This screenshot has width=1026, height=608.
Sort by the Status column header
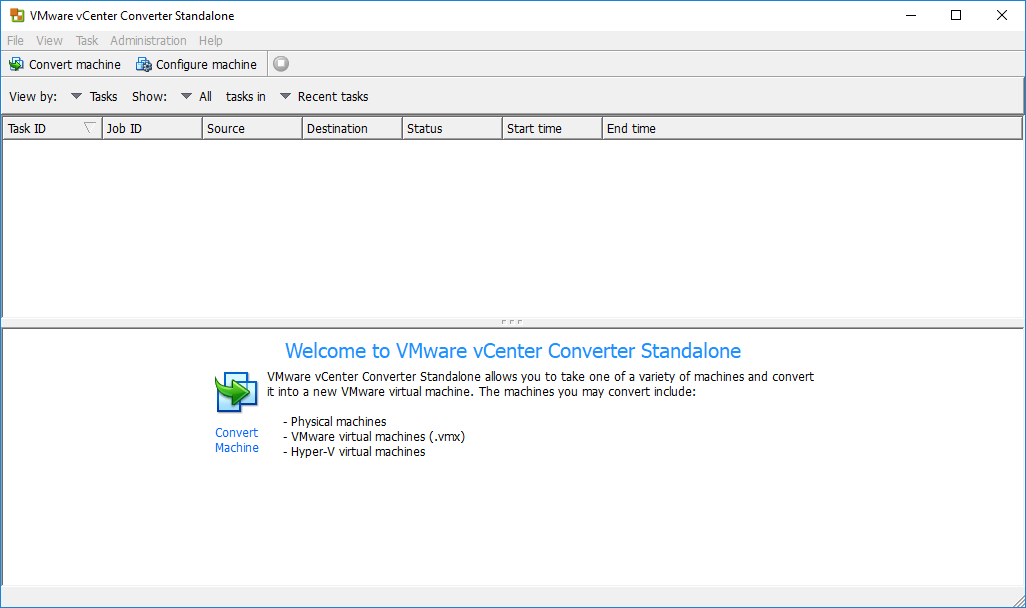(x=452, y=128)
